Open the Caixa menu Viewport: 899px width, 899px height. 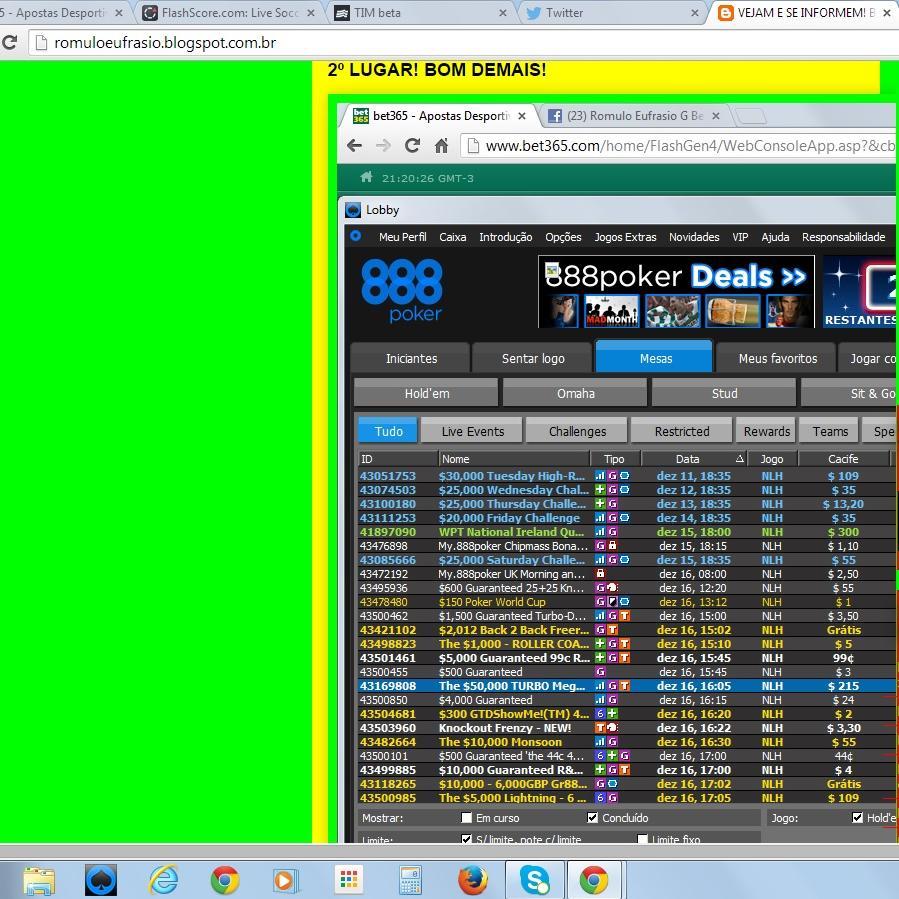click(x=452, y=237)
